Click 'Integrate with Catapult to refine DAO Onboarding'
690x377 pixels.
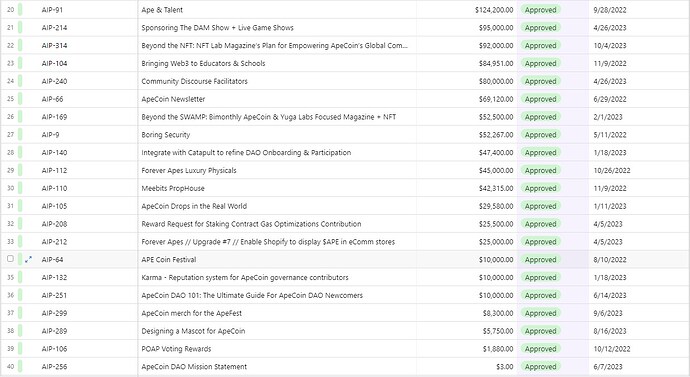point(246,153)
